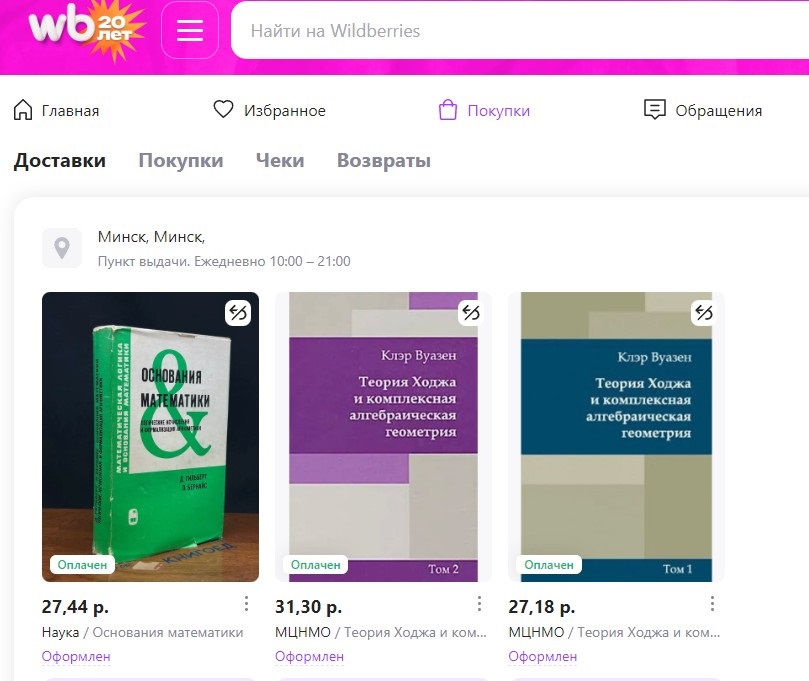Switch to the Чеки tab

(x=280, y=160)
